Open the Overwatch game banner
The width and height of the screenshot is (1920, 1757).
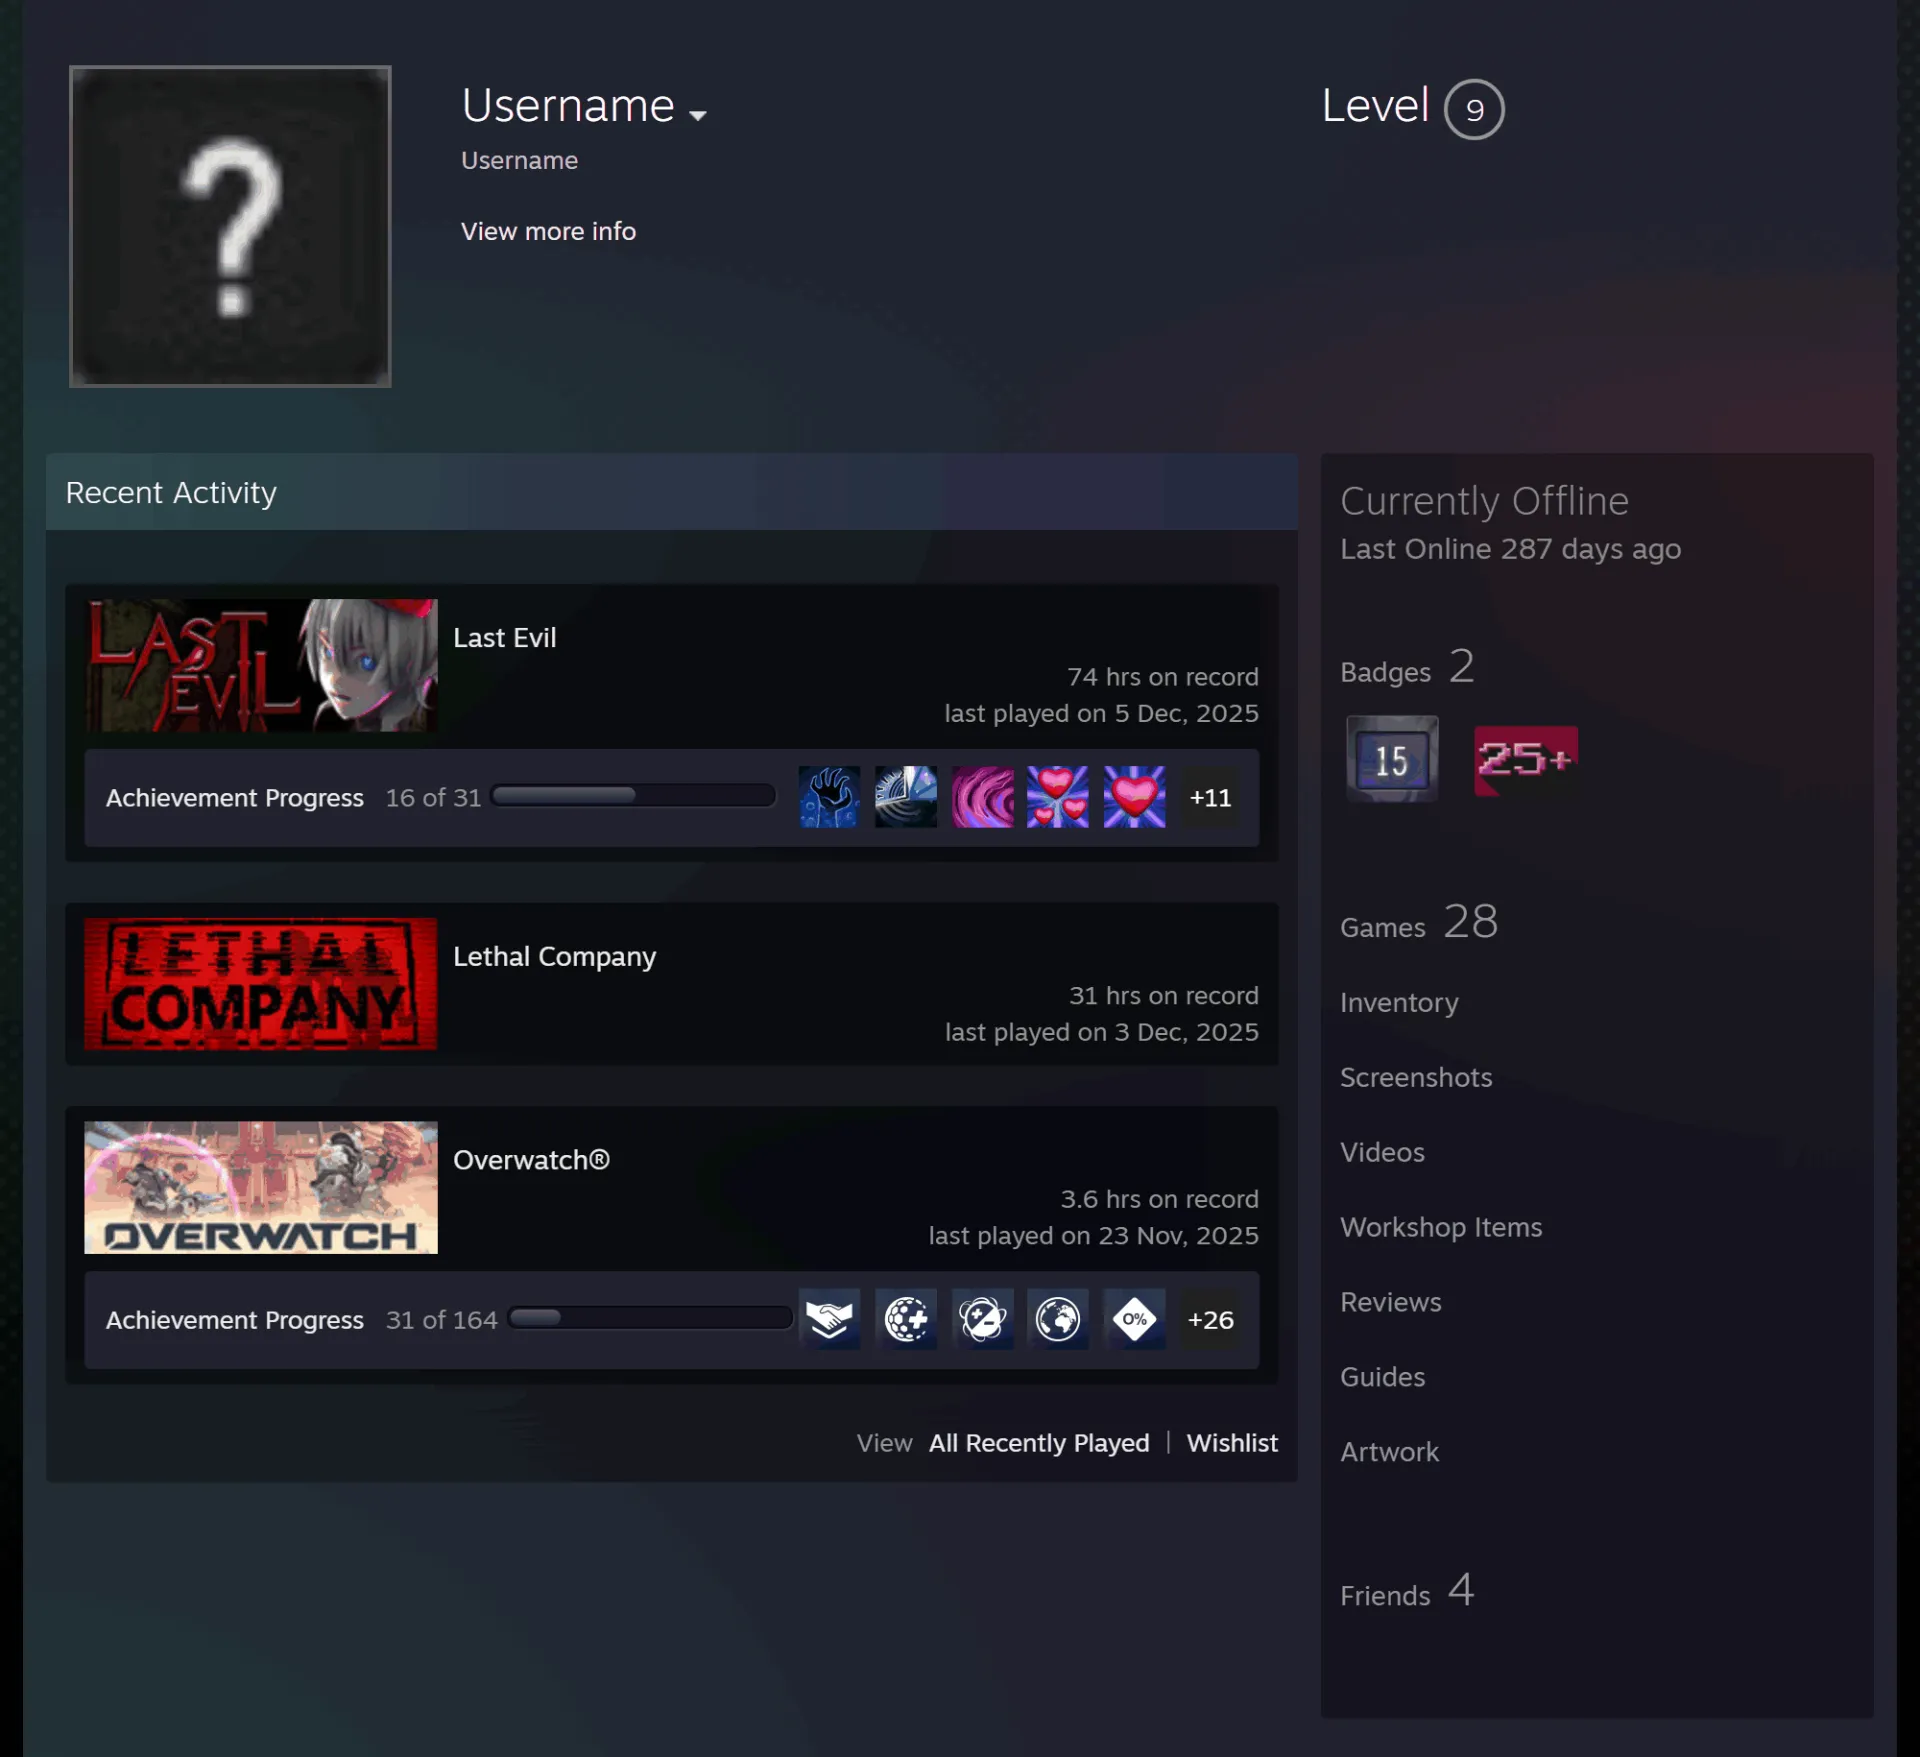point(261,1187)
